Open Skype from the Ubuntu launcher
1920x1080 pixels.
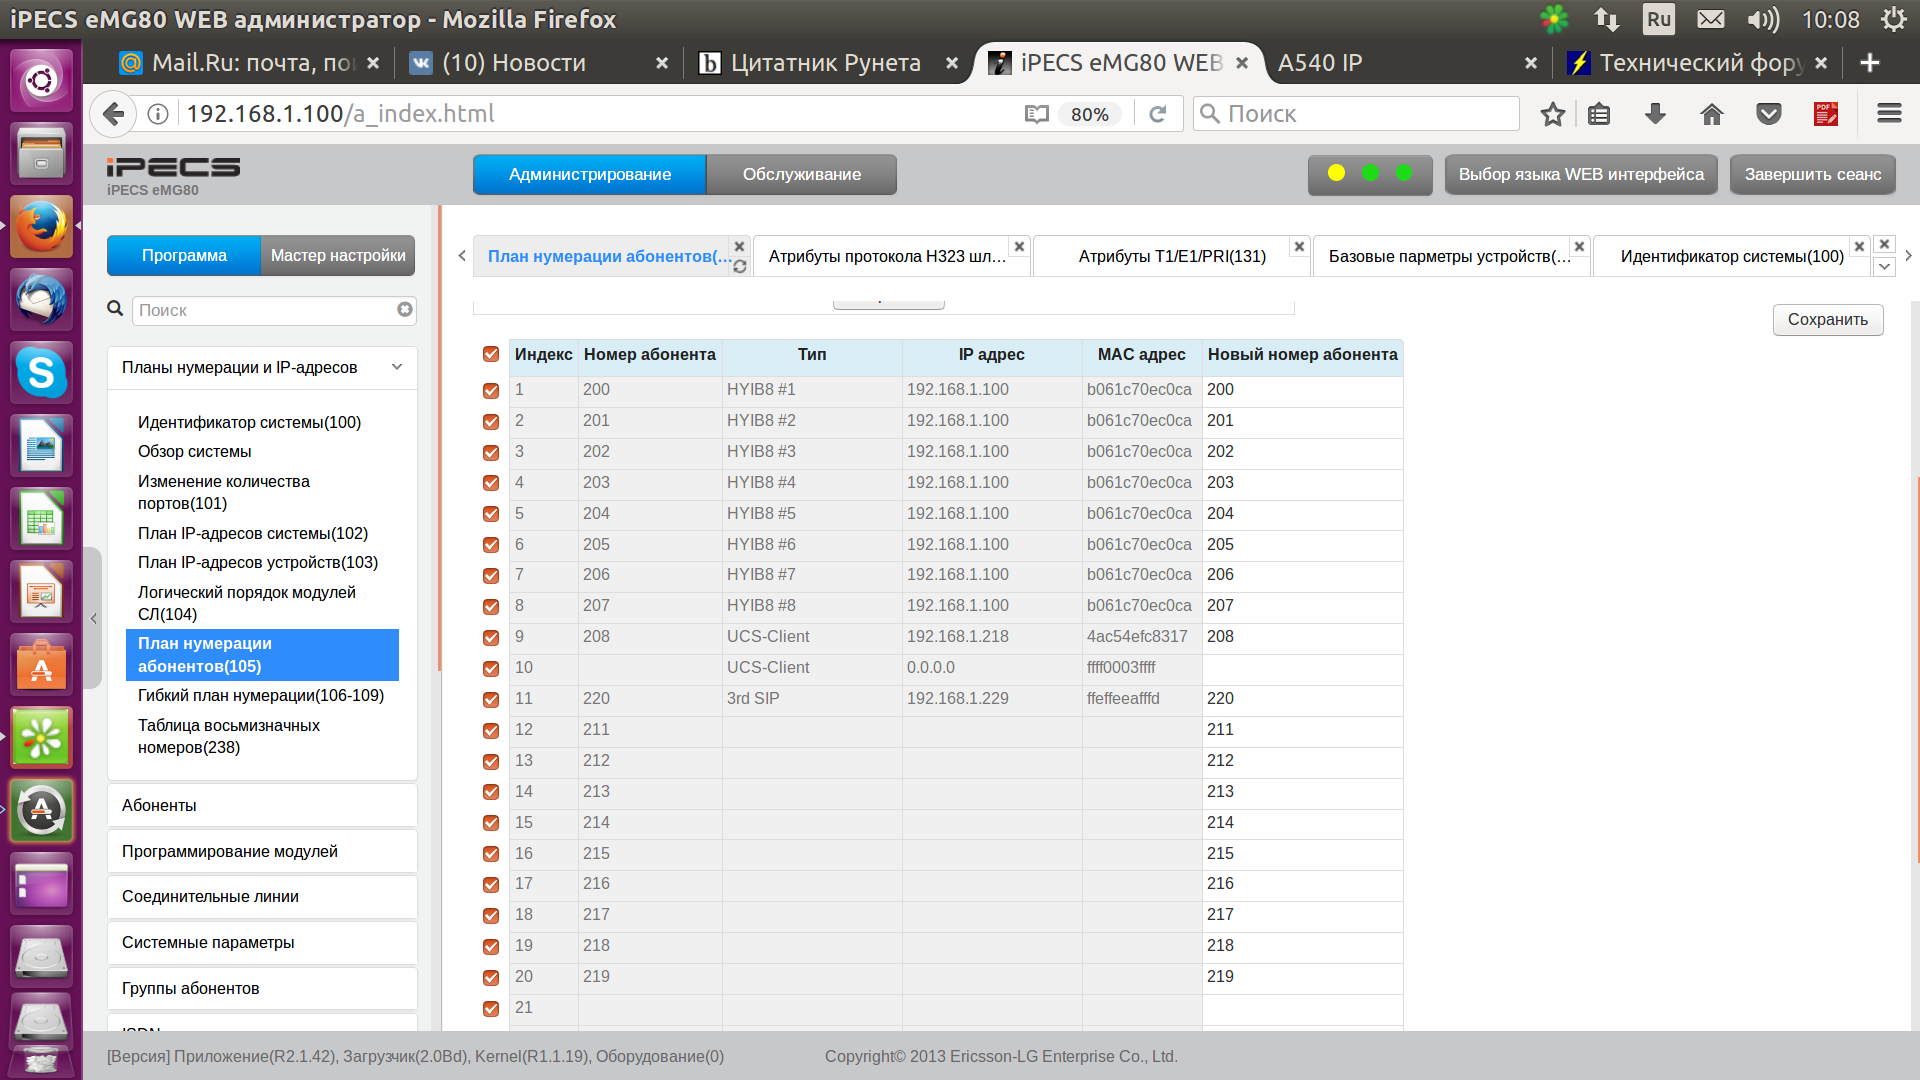[41, 373]
